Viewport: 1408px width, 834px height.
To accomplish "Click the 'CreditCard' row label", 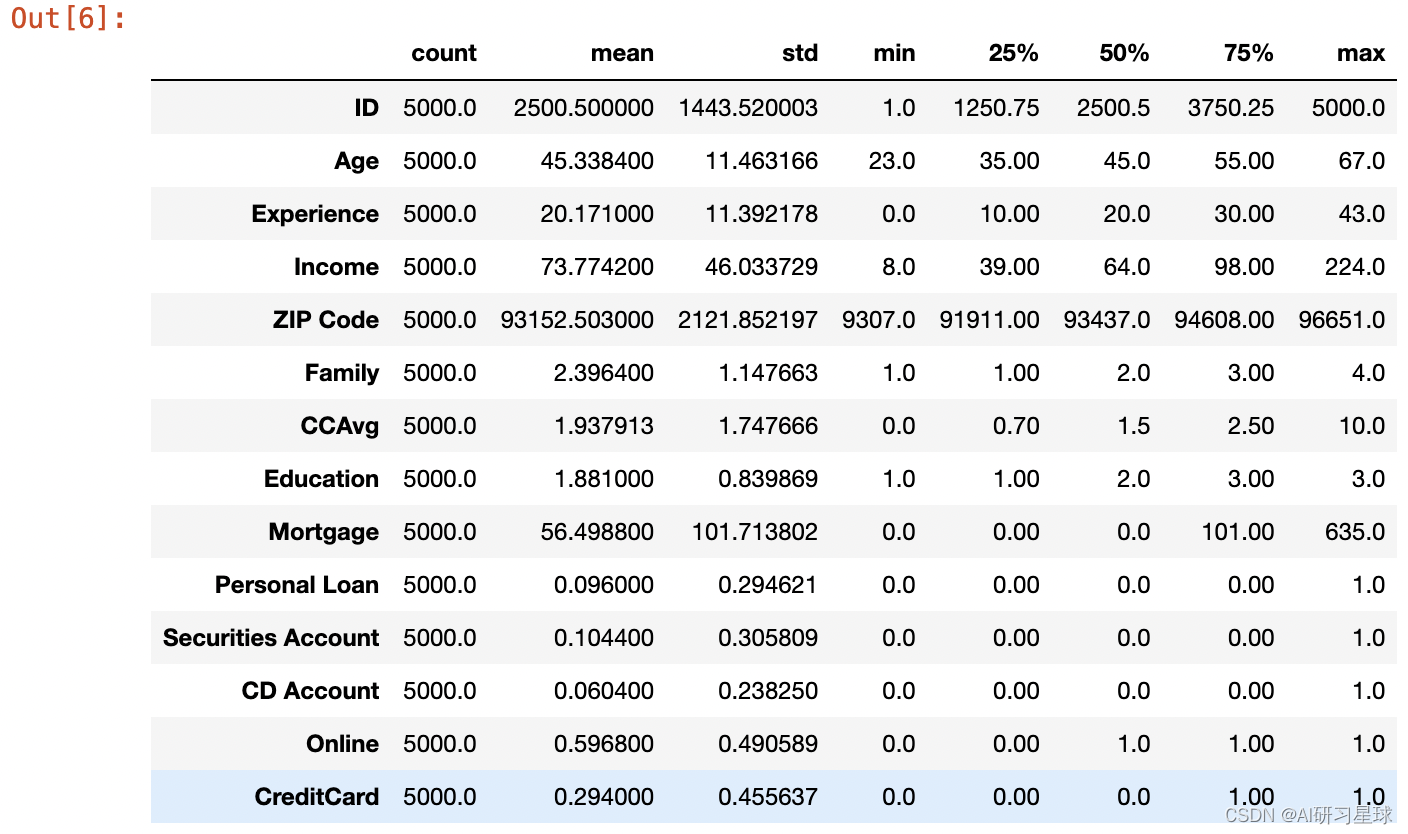I will point(317,797).
